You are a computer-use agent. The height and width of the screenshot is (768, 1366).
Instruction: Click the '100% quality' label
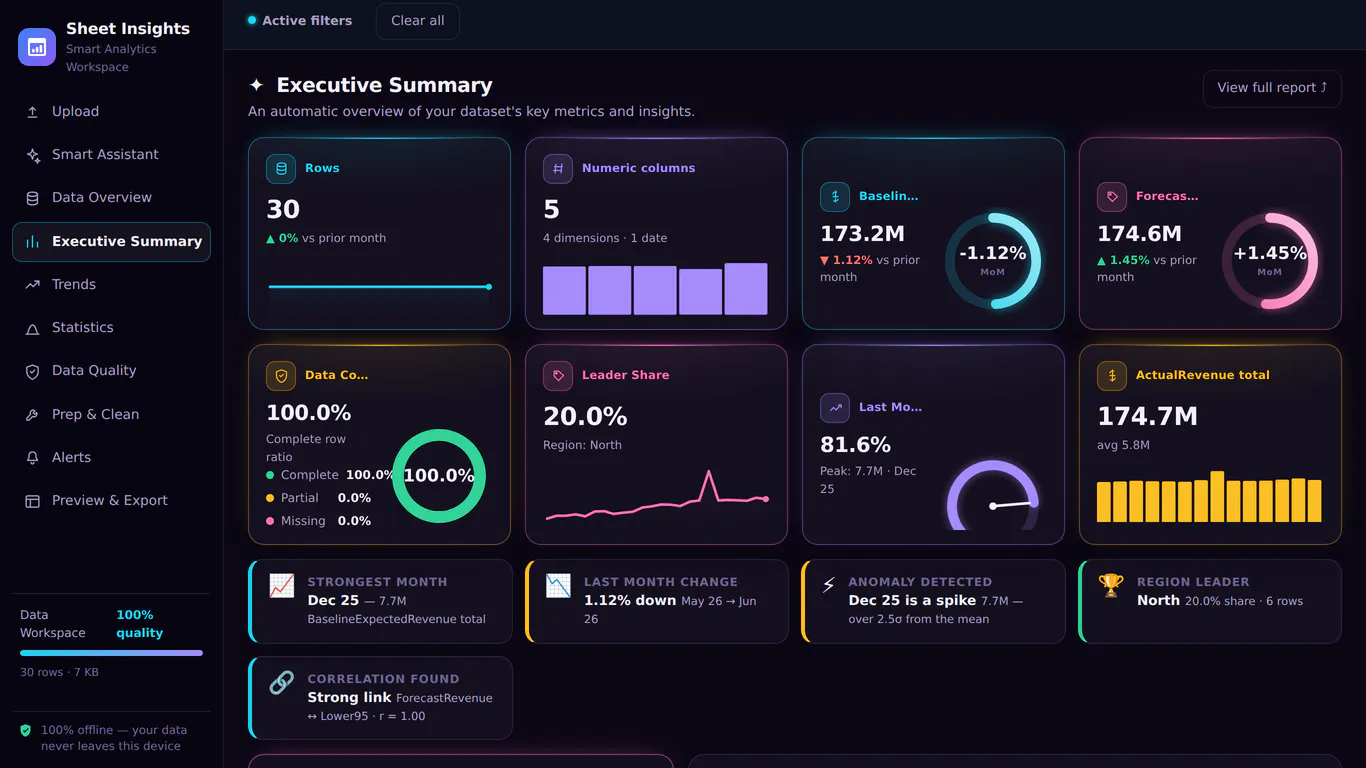coord(139,624)
